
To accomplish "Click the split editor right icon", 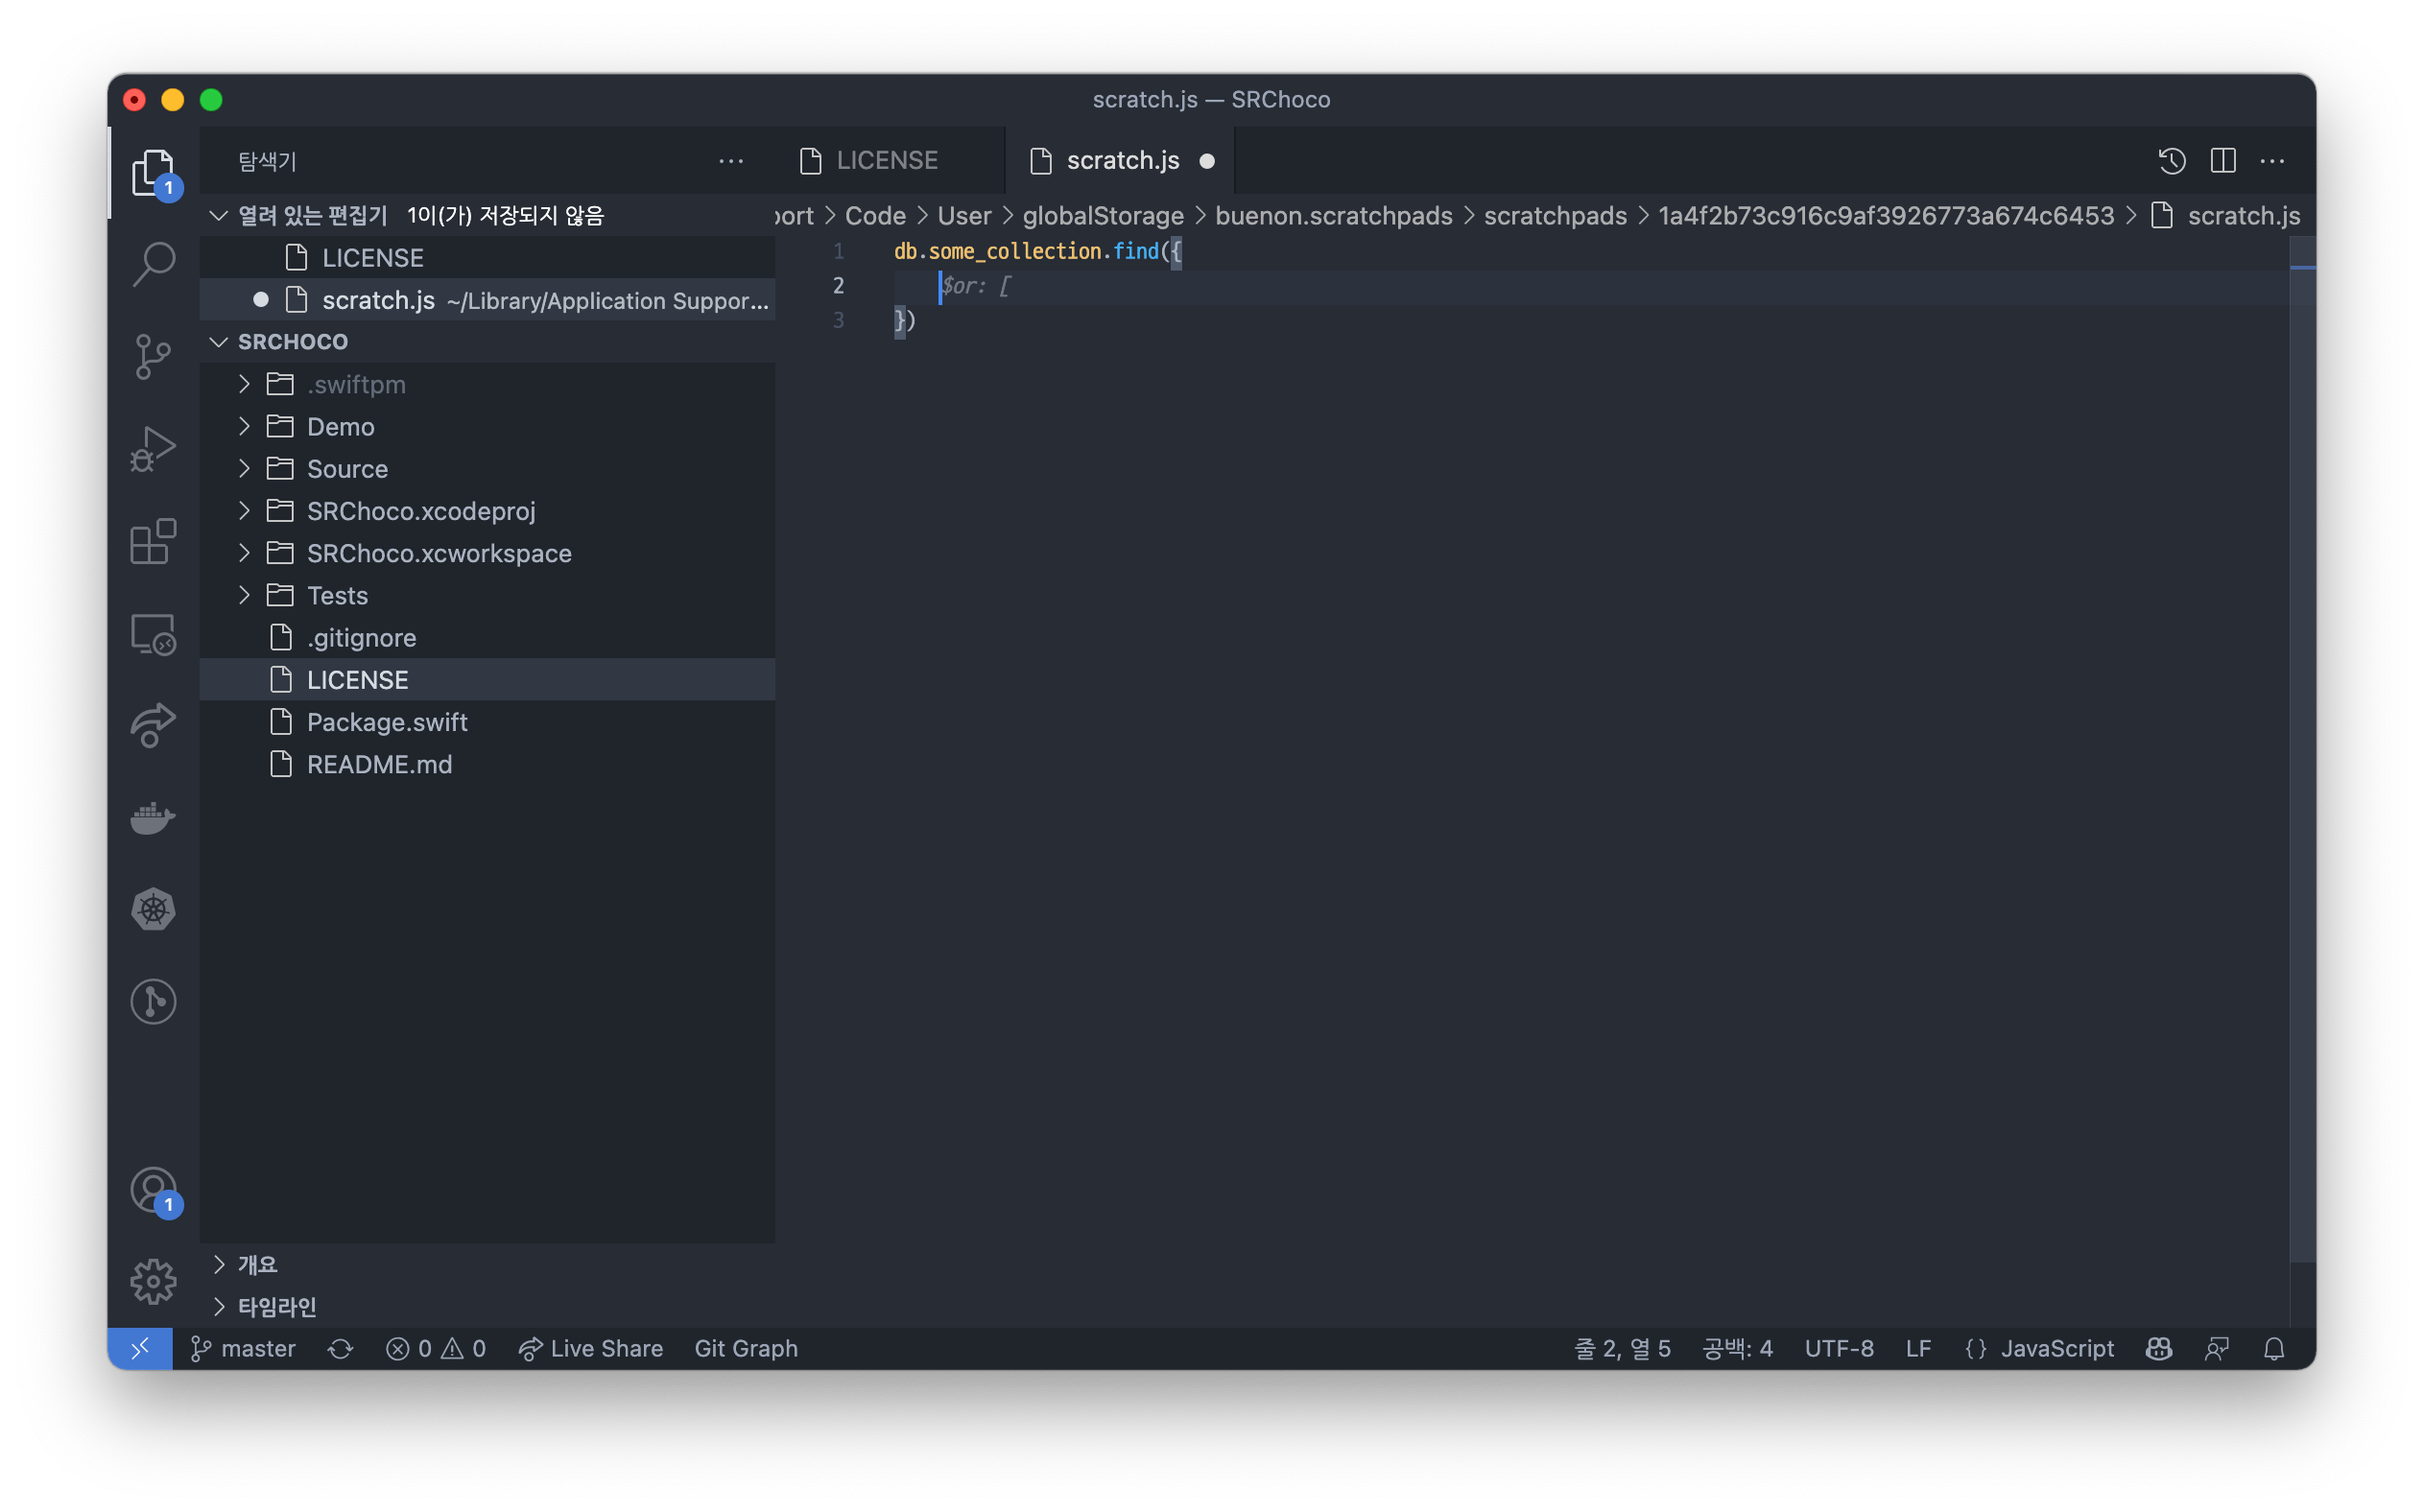I will [x=2222, y=161].
